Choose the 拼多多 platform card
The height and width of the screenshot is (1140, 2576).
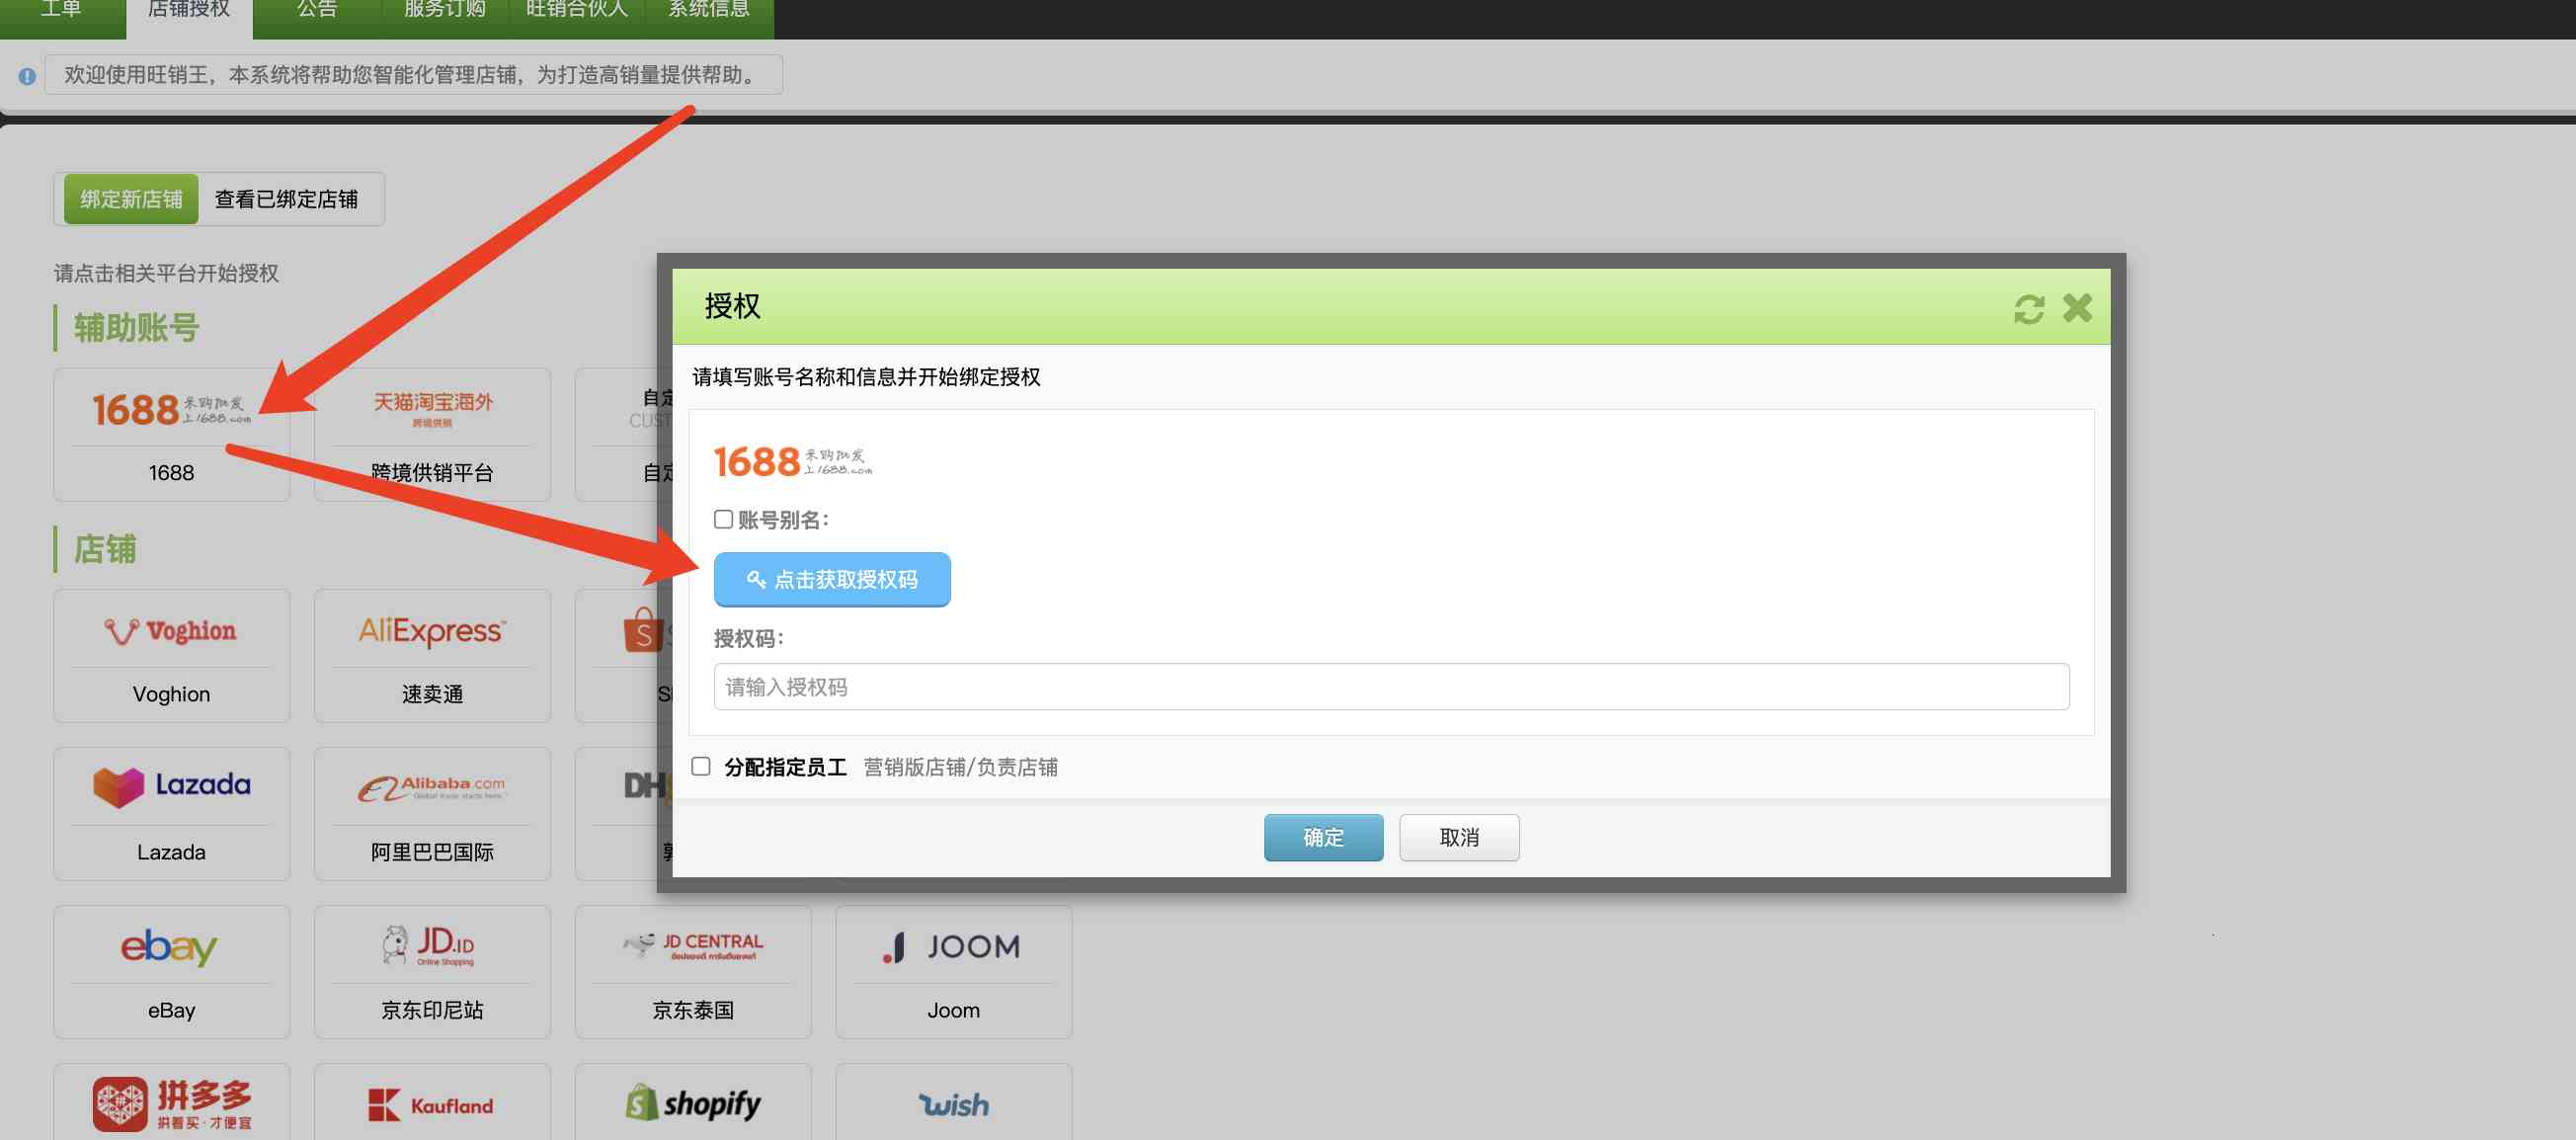pos(171,1102)
